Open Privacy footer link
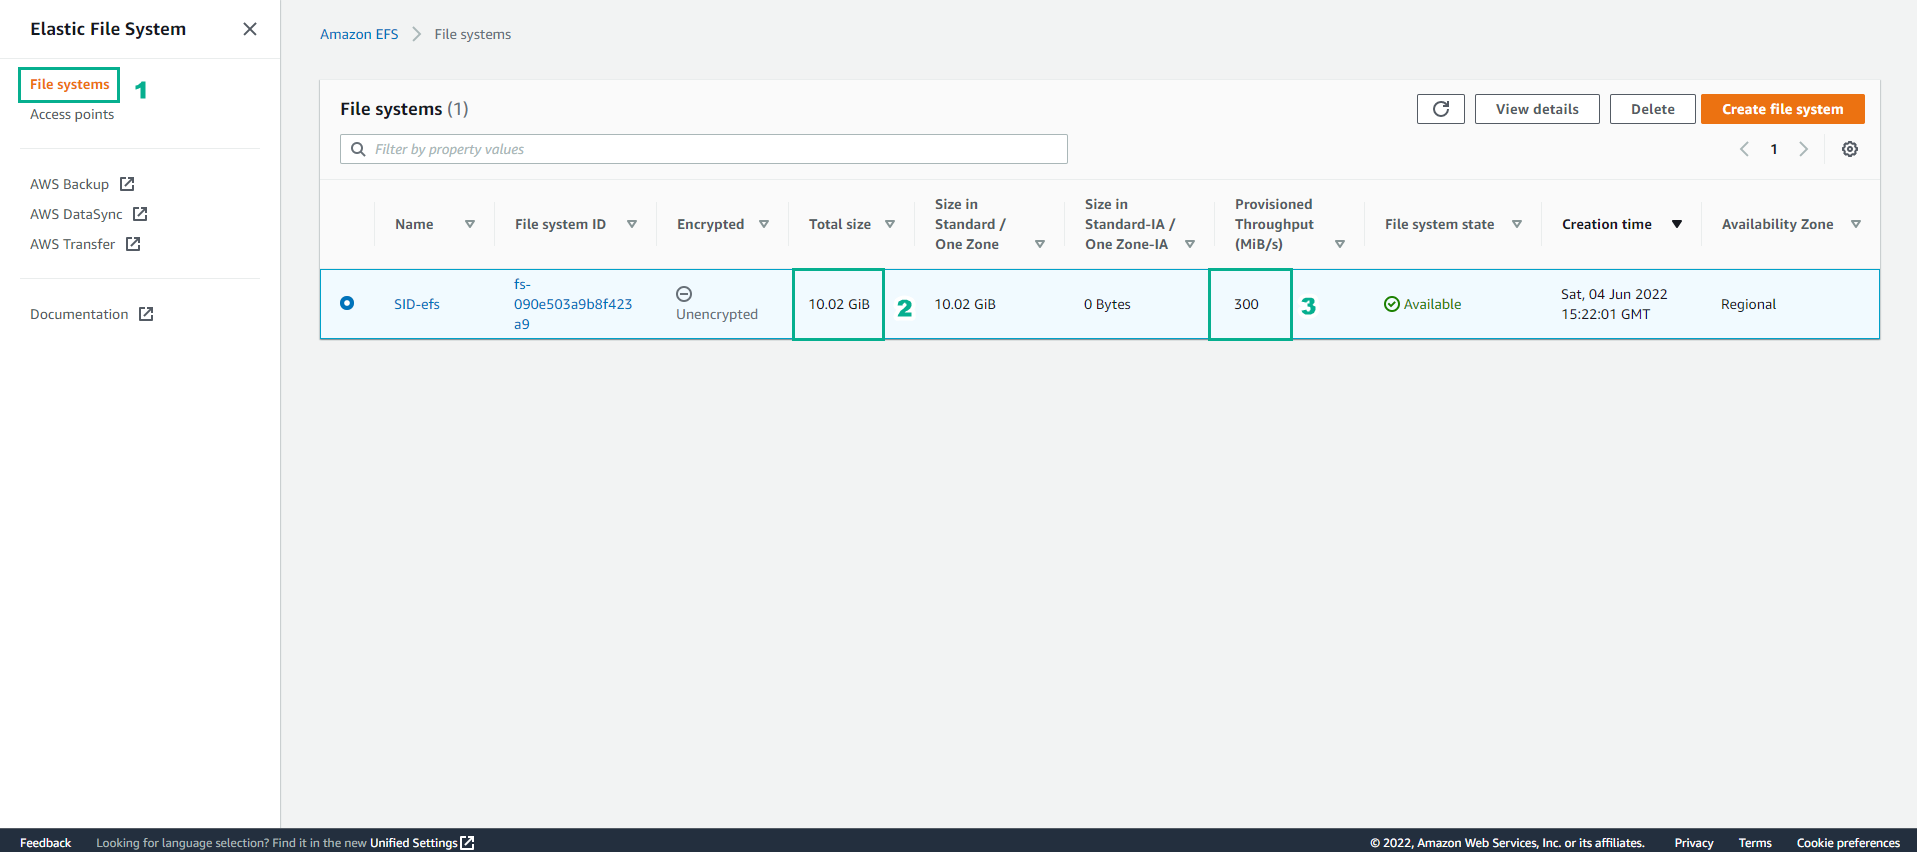Image resolution: width=1917 pixels, height=852 pixels. pos(1694,843)
